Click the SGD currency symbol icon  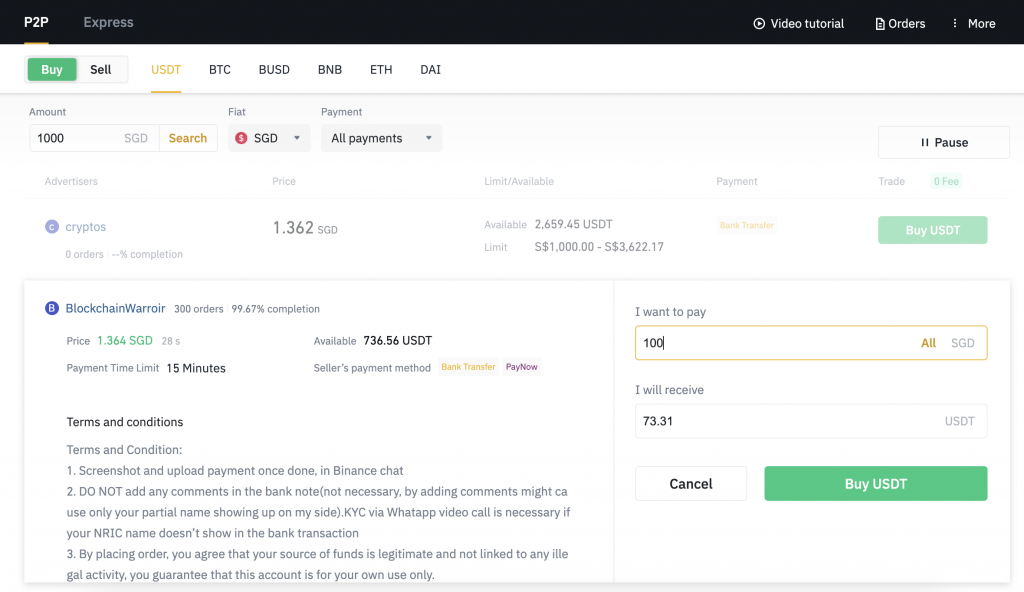point(241,138)
